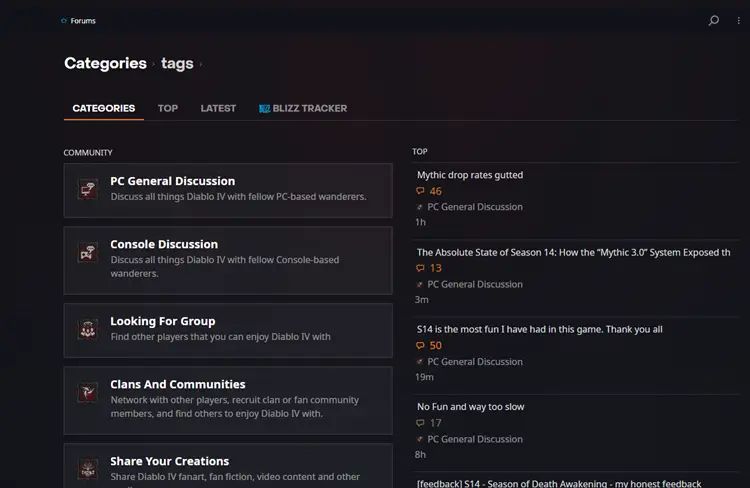
Task: Switch to the Latest tab
Action: [218, 109]
